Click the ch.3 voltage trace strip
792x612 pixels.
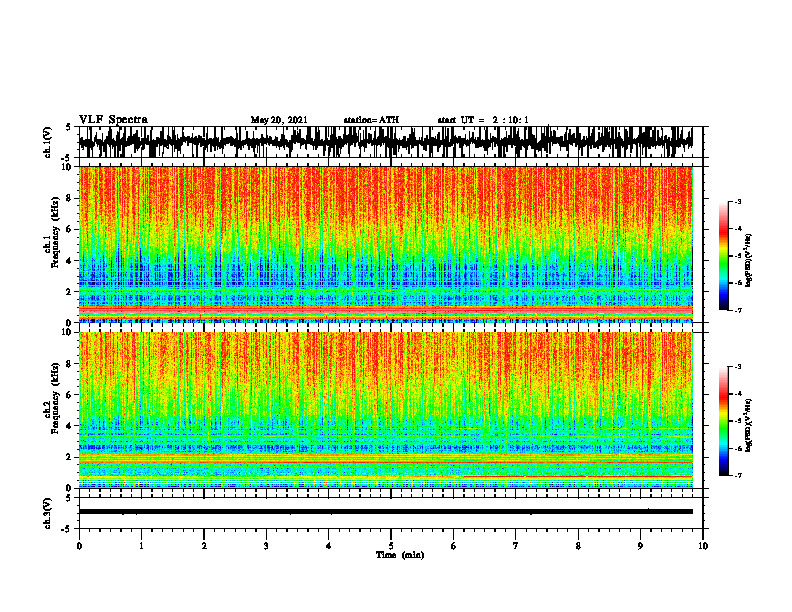coord(385,512)
